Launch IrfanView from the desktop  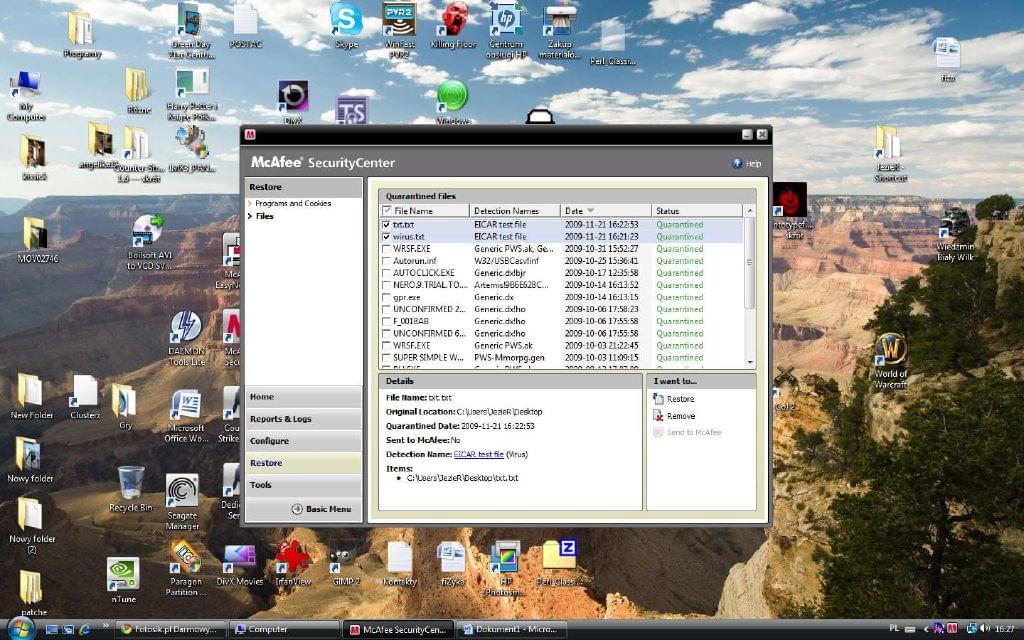click(x=292, y=564)
